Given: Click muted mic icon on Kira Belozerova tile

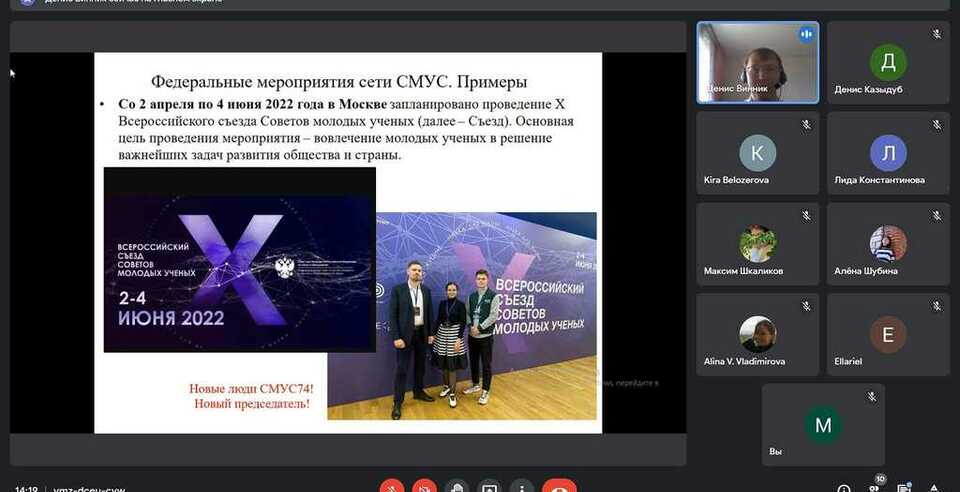Looking at the screenshot, I should click(x=806, y=125).
